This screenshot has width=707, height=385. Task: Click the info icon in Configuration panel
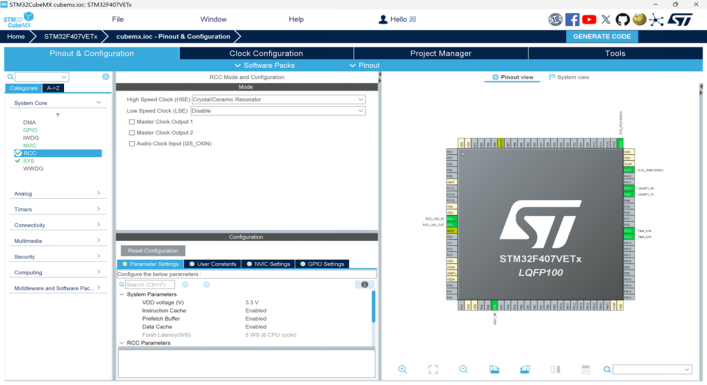pos(364,284)
